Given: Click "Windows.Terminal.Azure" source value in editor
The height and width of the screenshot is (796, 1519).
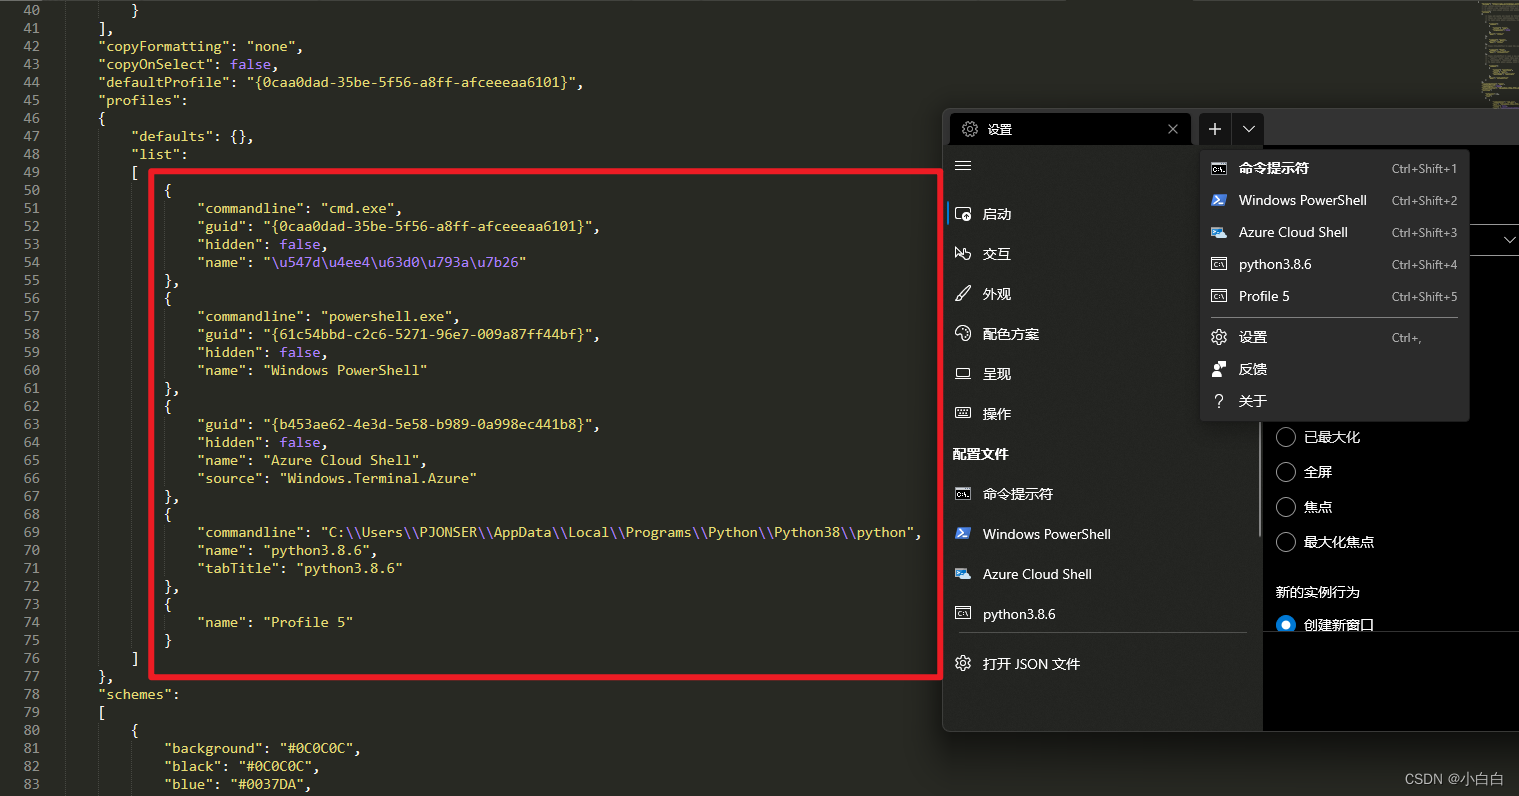Looking at the screenshot, I should click(x=378, y=478).
